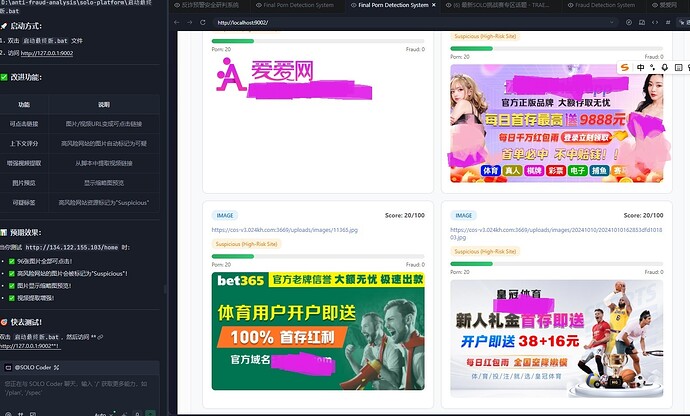Click IMAGE badge on the 11365.jpg card
Viewport: 690px width, 416px height.
(225, 216)
